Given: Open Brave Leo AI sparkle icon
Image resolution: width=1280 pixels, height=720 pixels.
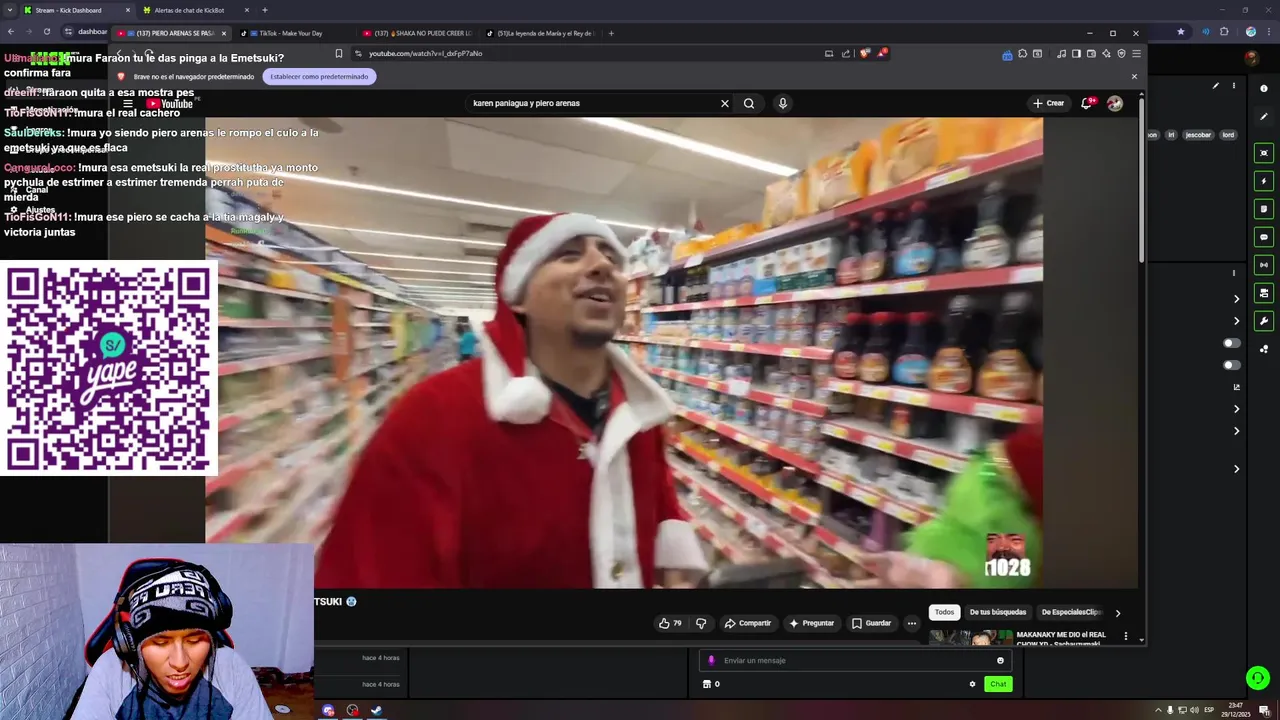Looking at the screenshot, I should tap(1106, 53).
